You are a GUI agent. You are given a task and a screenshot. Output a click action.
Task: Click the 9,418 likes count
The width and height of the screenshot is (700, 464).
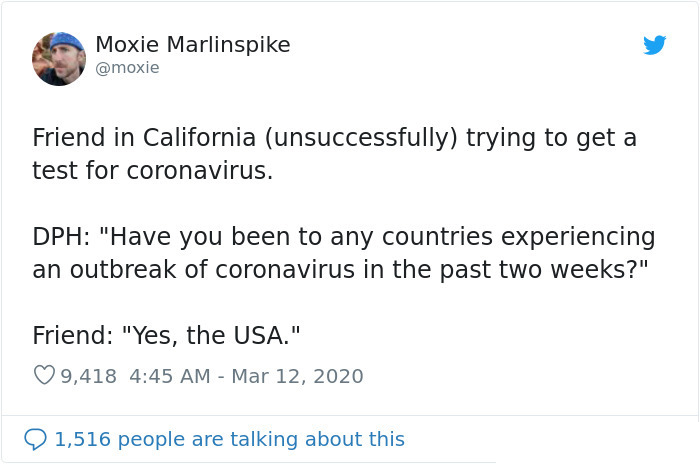click(x=89, y=376)
